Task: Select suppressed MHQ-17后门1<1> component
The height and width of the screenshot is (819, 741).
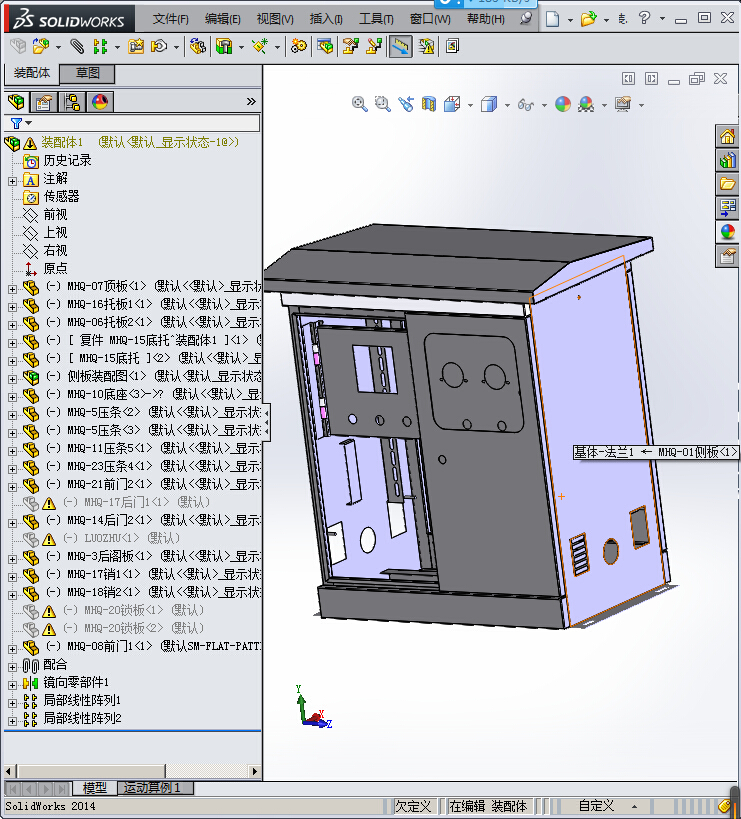Action: [136, 502]
